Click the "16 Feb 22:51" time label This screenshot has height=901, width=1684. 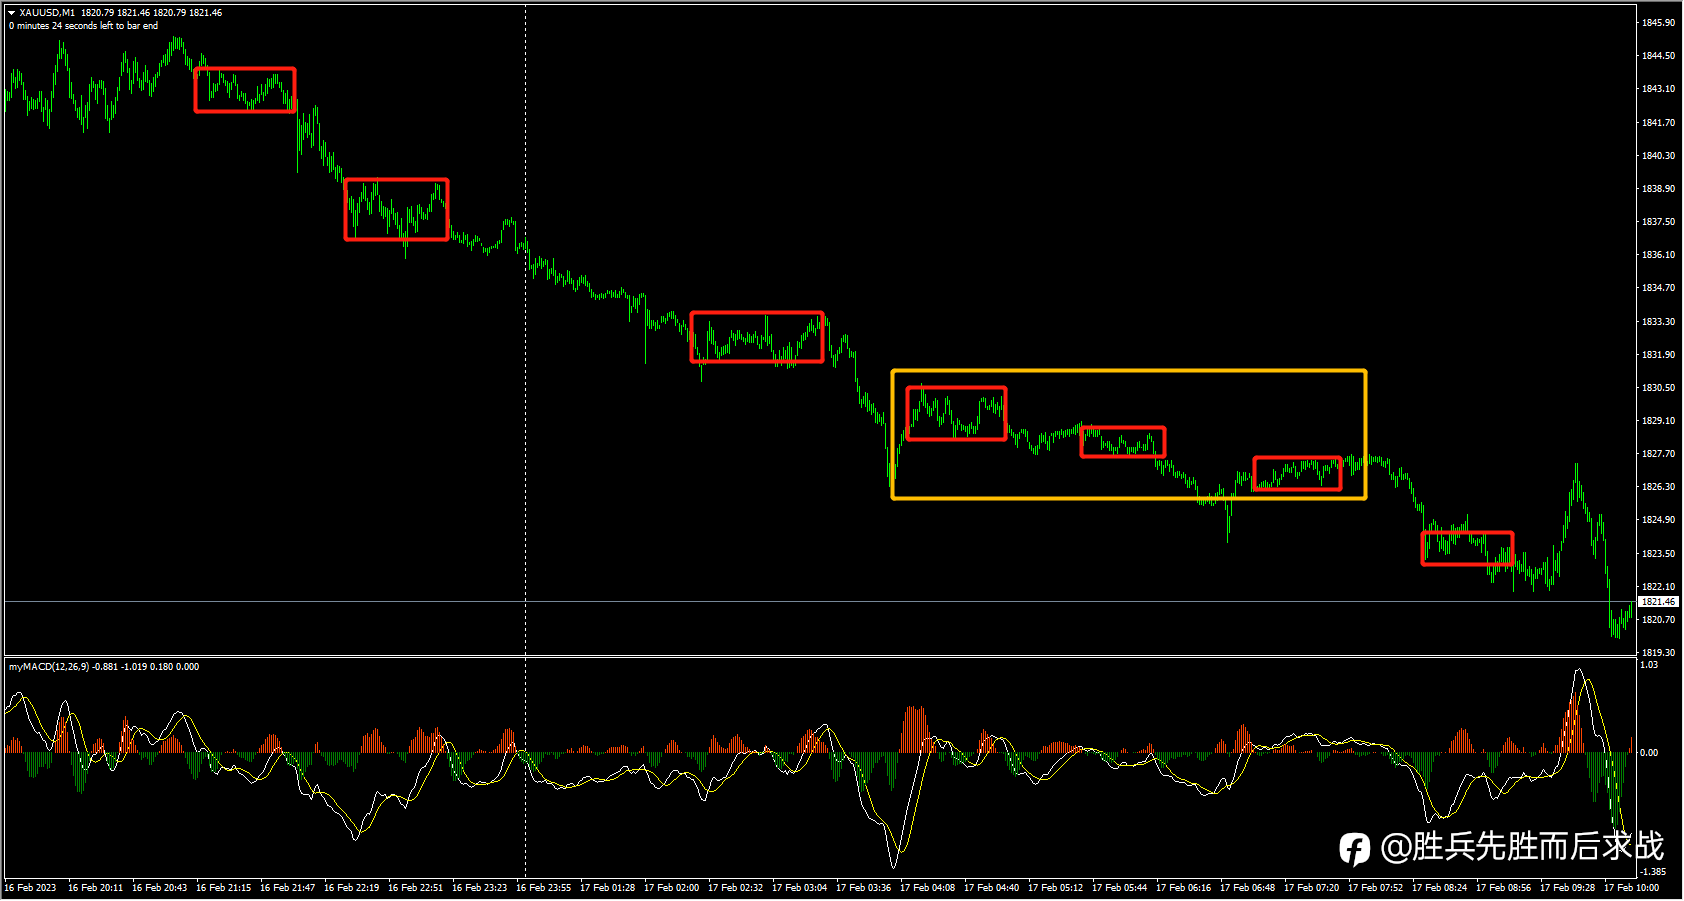(415, 888)
